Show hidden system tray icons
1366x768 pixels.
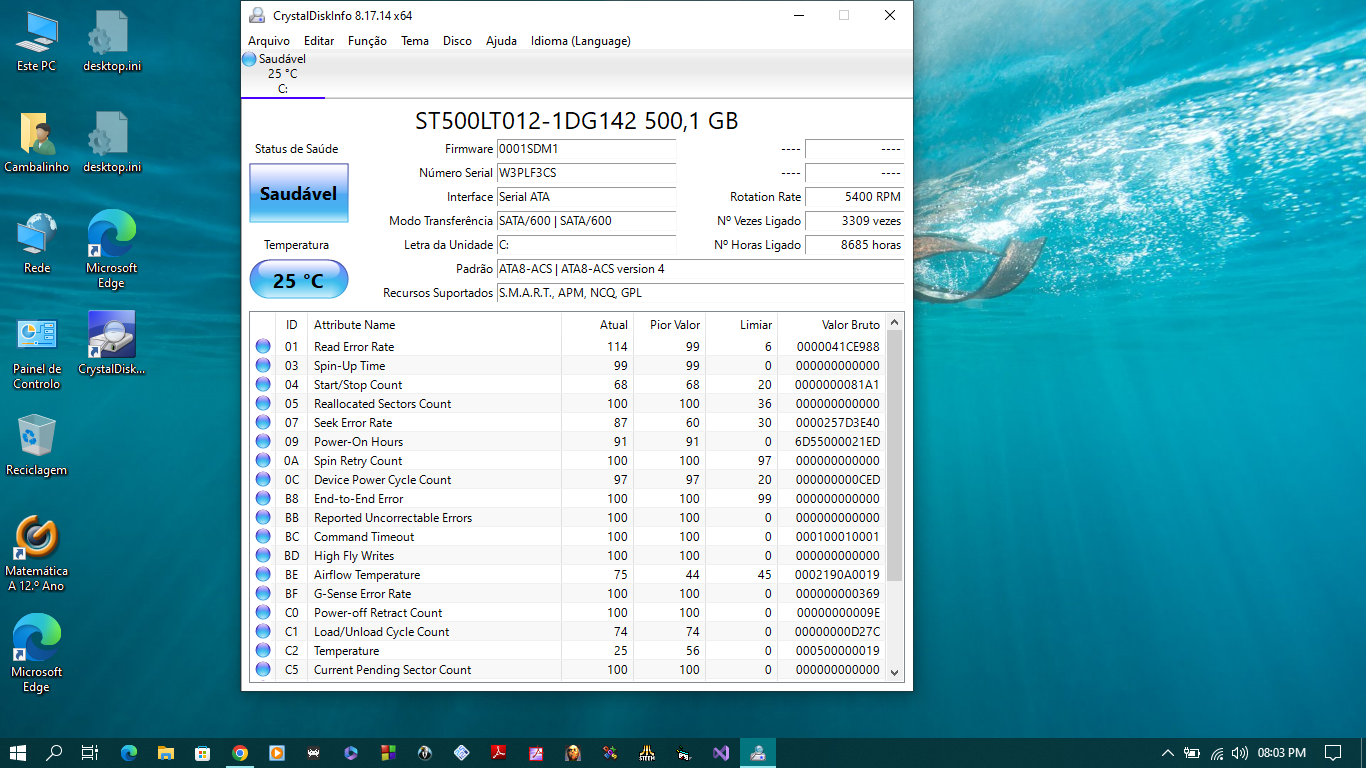click(1167, 753)
